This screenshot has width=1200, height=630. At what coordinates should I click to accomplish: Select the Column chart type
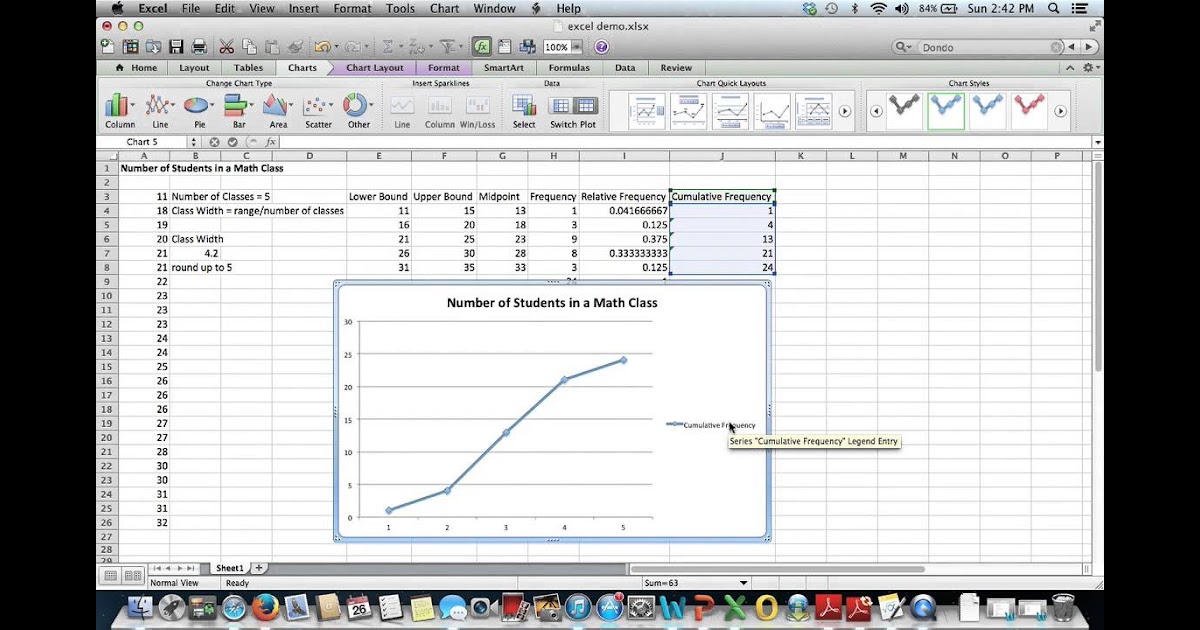[x=120, y=111]
